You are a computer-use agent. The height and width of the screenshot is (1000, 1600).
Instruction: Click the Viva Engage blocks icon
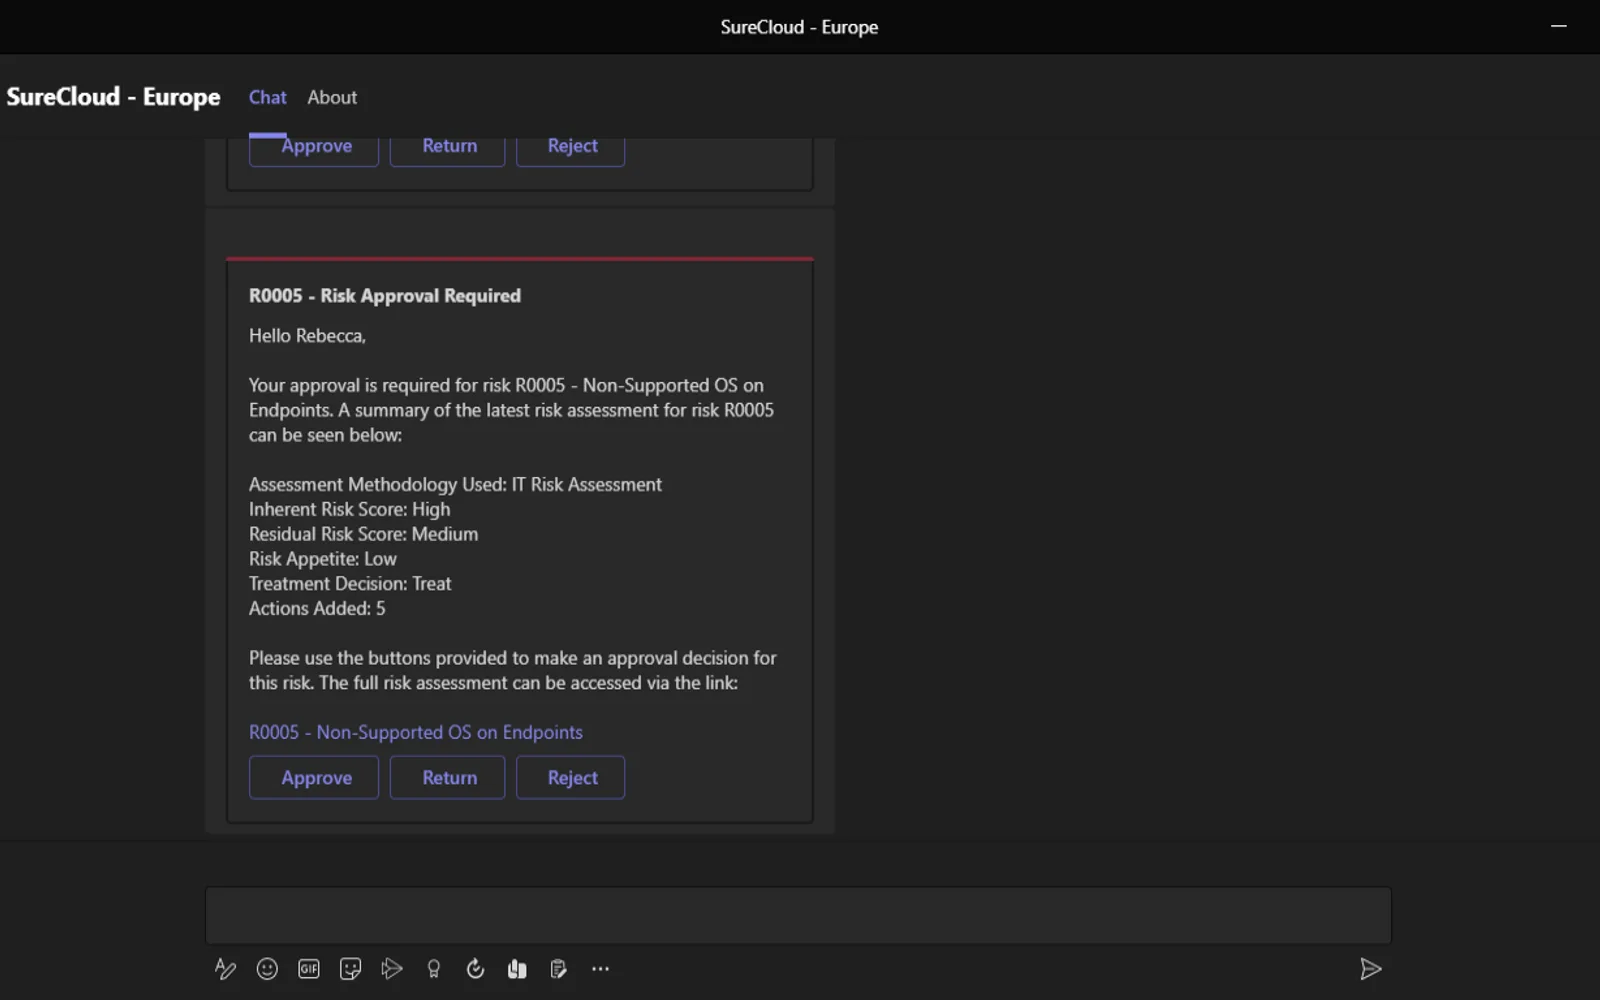click(x=517, y=969)
